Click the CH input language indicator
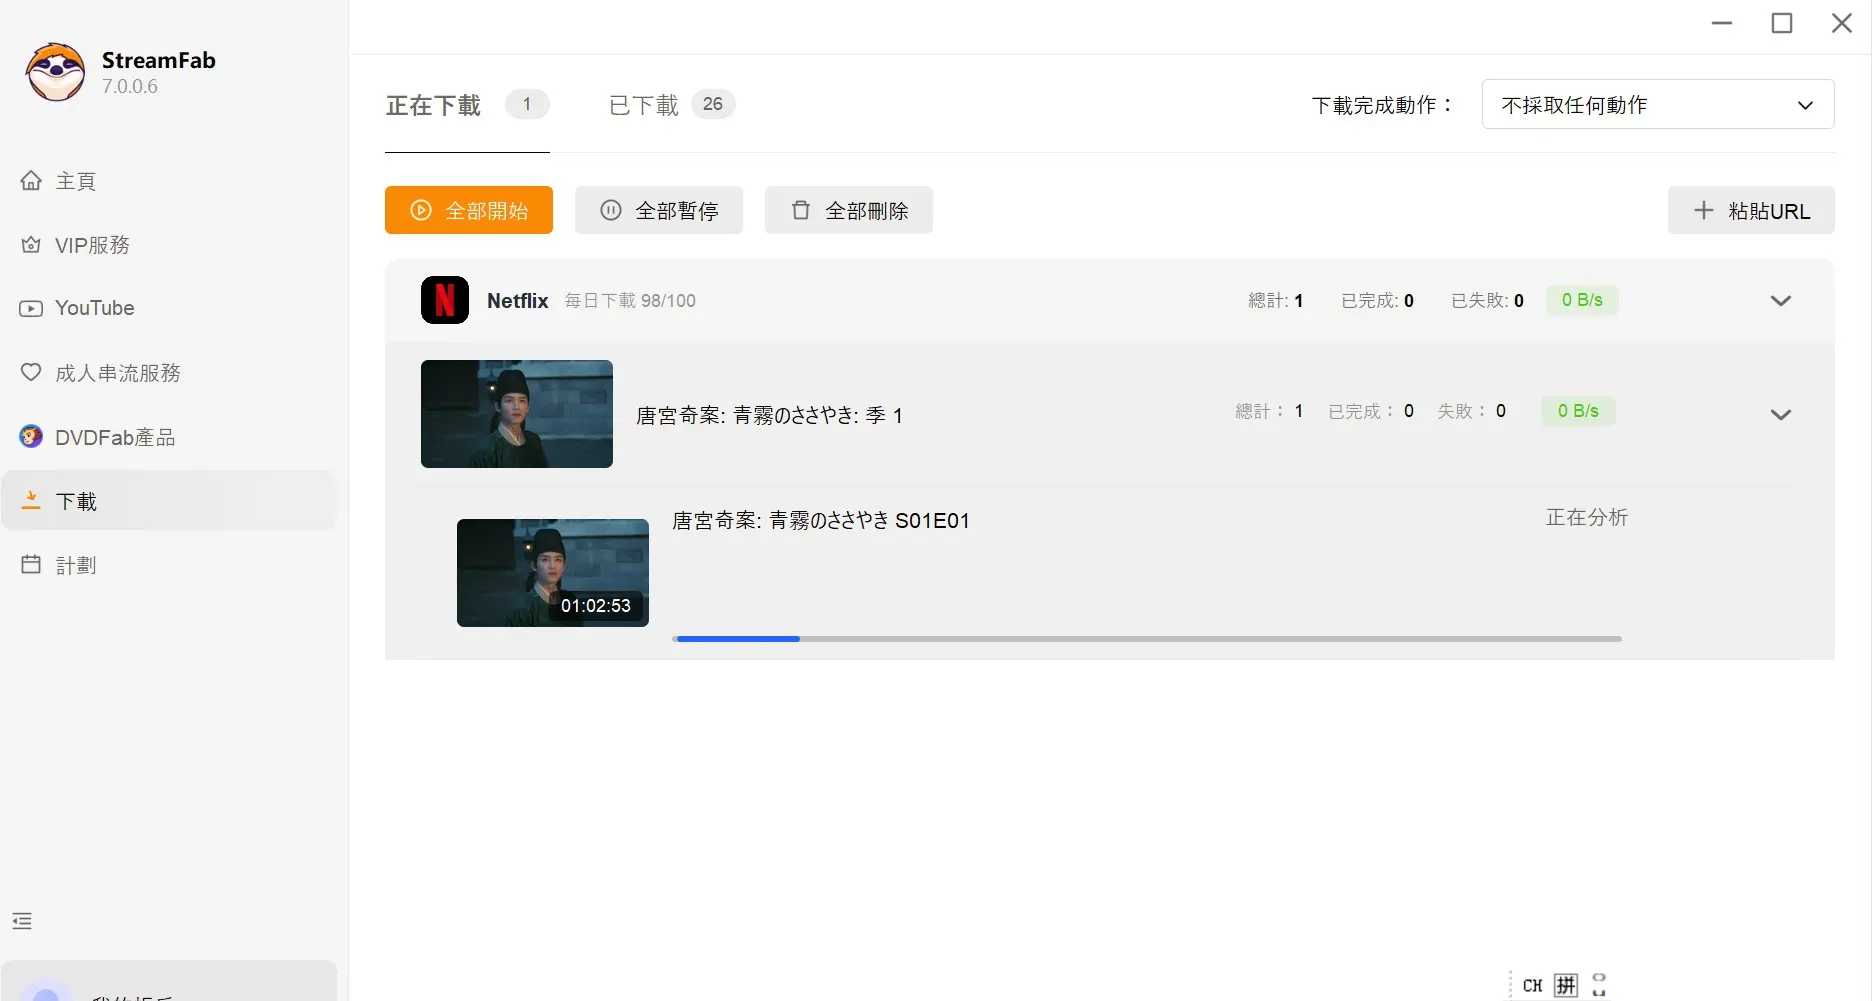 [1532, 985]
